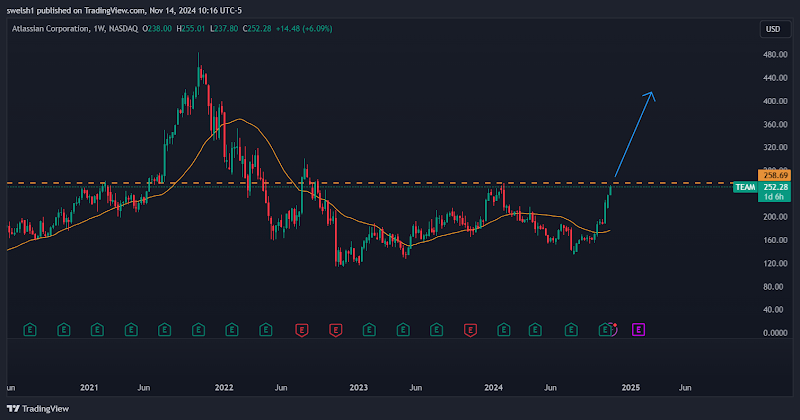The width and height of the screenshot is (800, 420).
Task: Click the Jun label between 2022 and 2023
Action: click(x=281, y=388)
